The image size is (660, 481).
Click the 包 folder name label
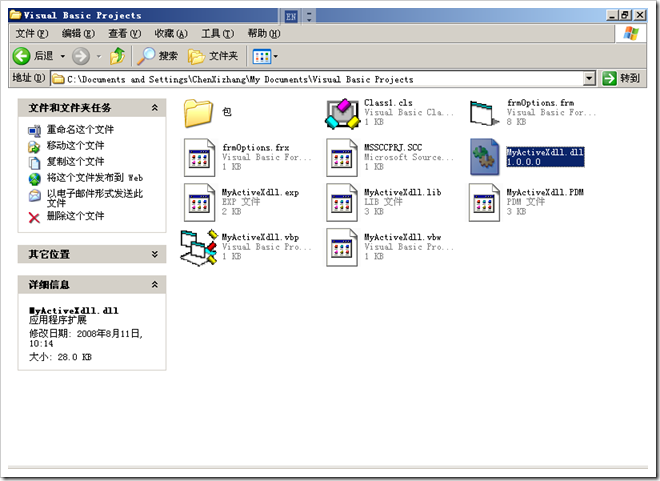point(226,112)
